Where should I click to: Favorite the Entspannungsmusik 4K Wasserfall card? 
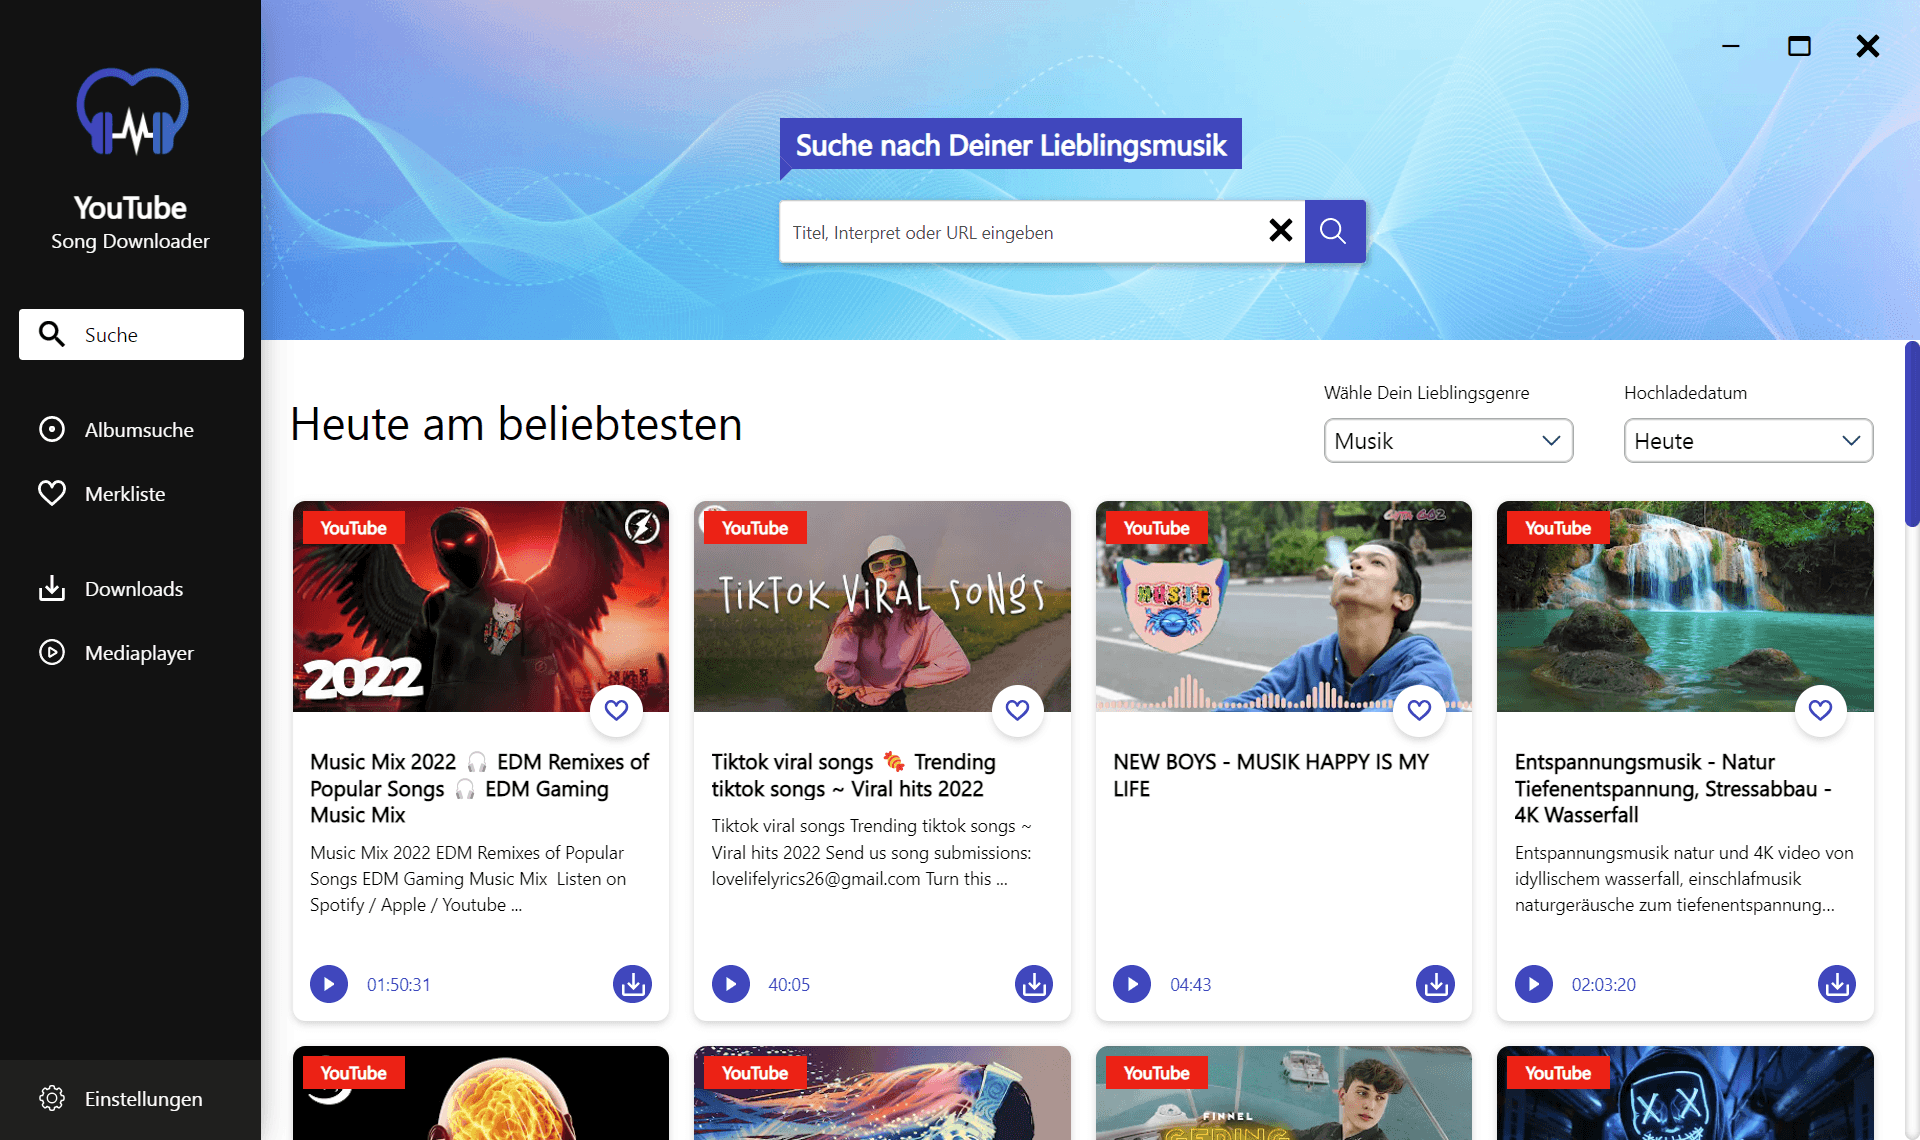pos(1820,710)
